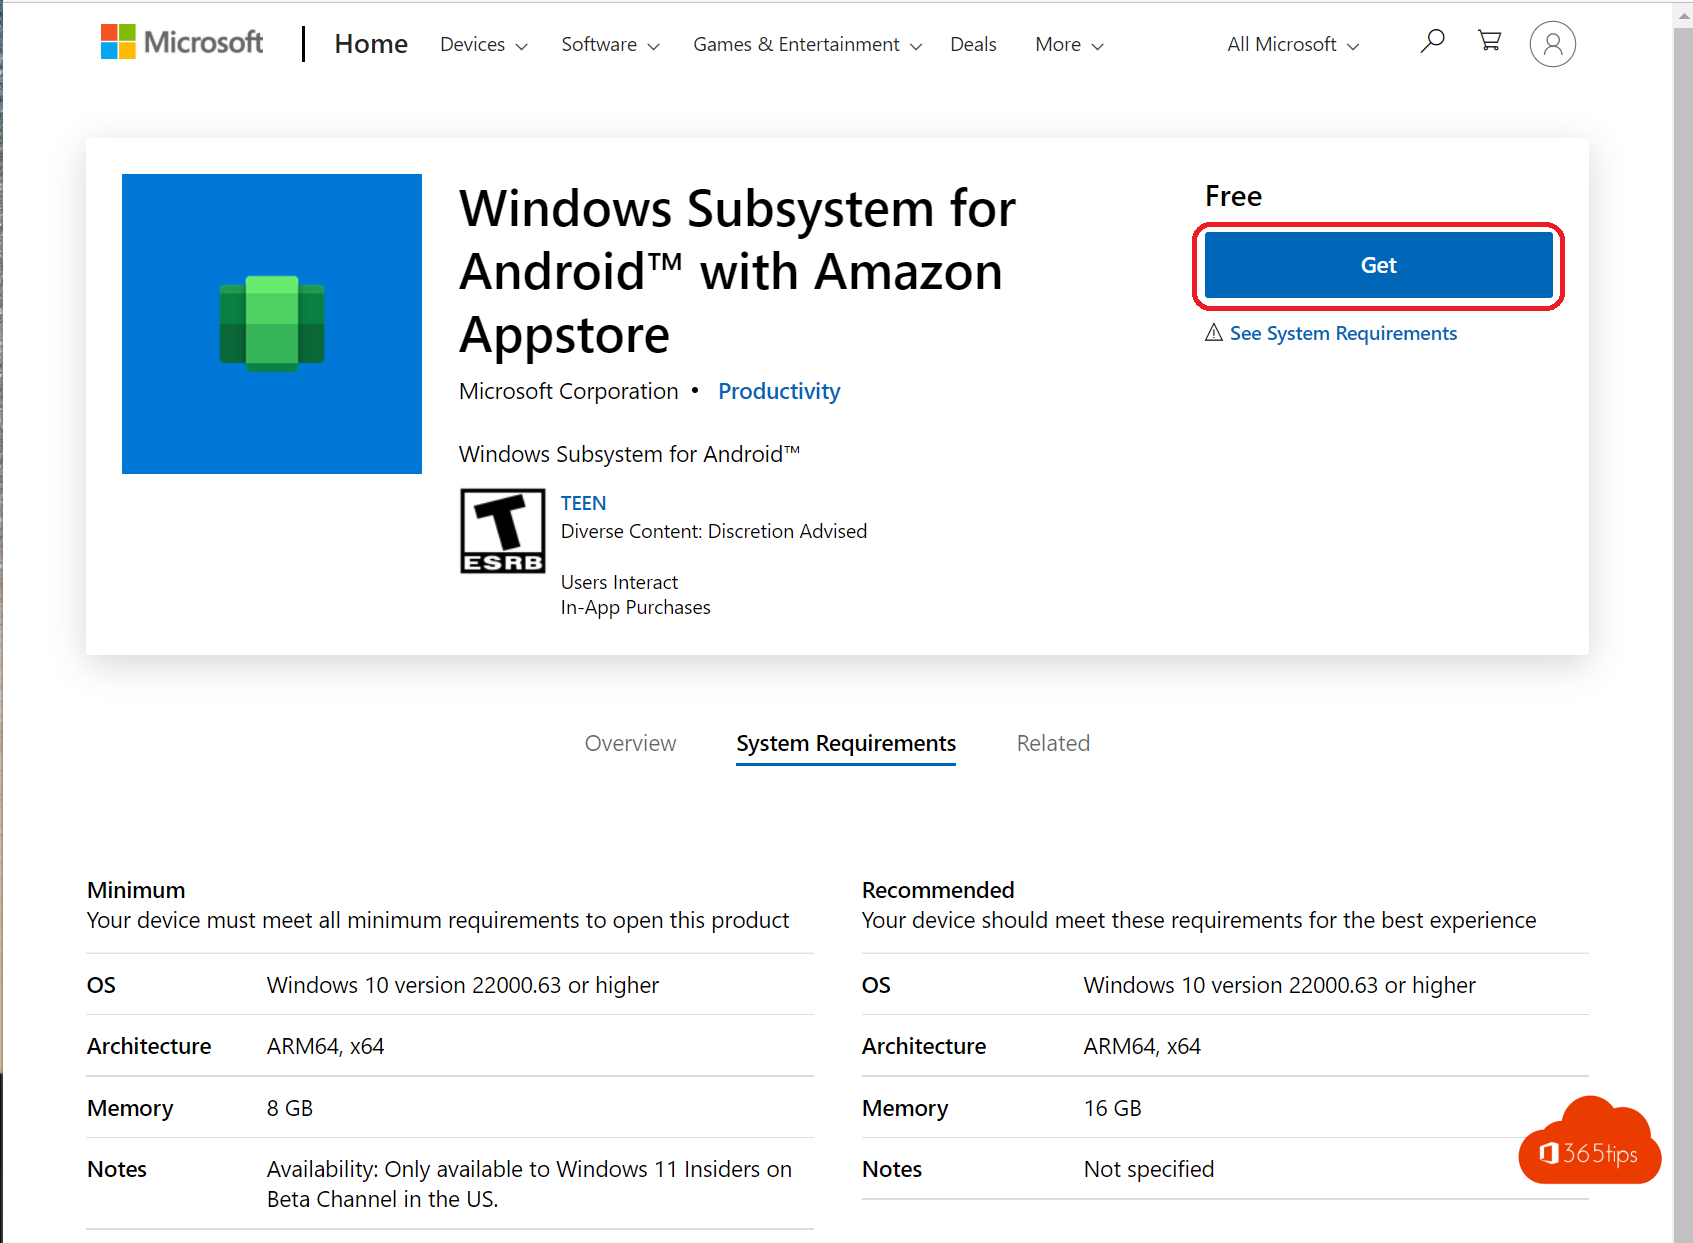The image size is (1693, 1243).
Task: Open the shopping cart
Action: [1489, 41]
